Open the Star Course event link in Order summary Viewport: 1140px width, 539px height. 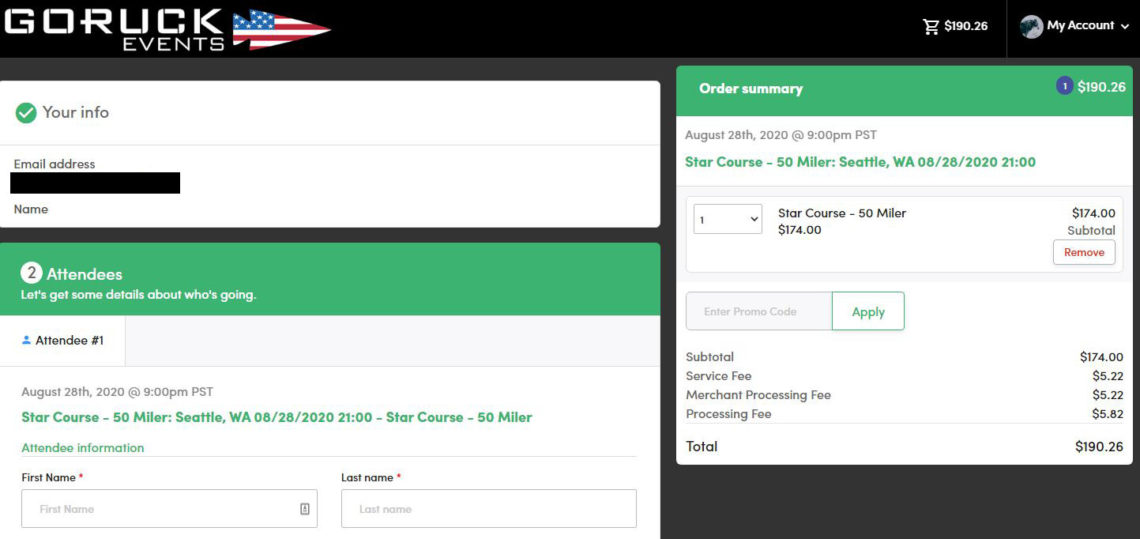point(860,161)
